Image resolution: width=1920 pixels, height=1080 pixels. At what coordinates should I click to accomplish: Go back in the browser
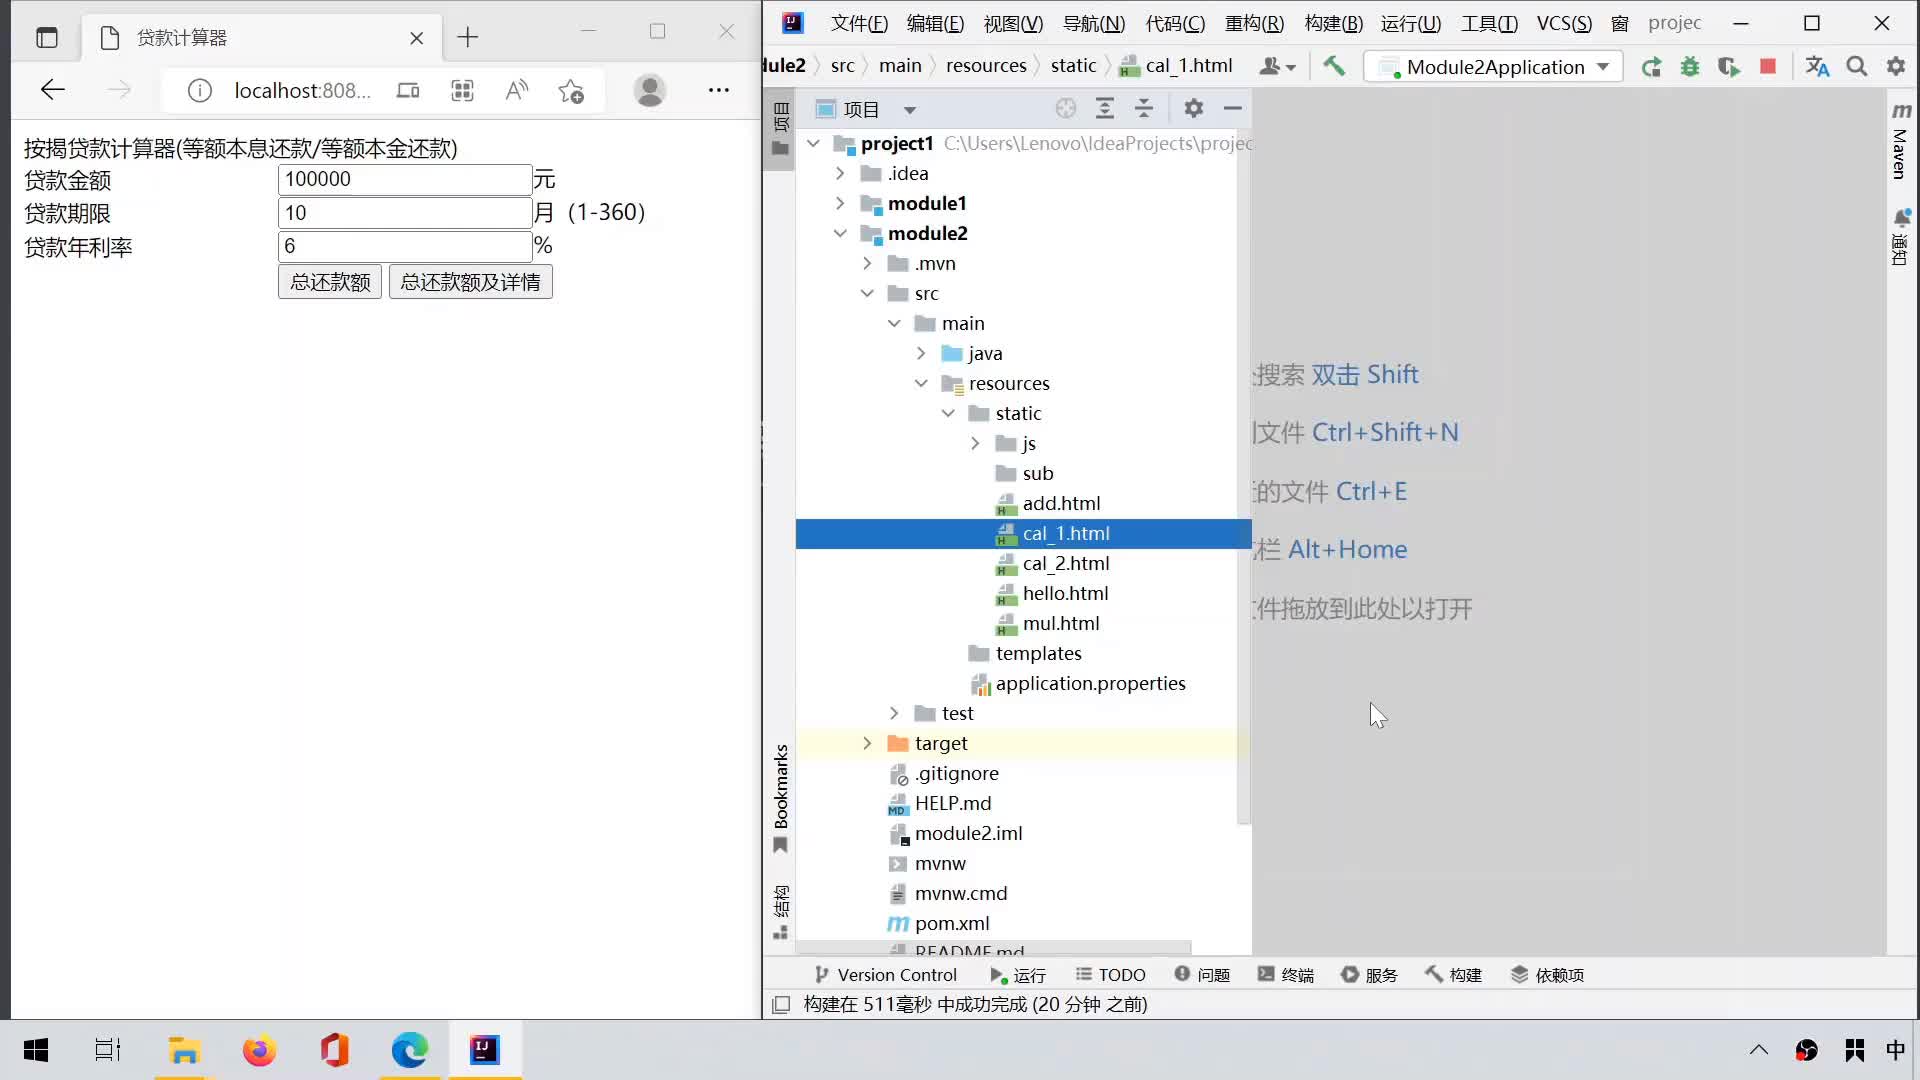53,90
